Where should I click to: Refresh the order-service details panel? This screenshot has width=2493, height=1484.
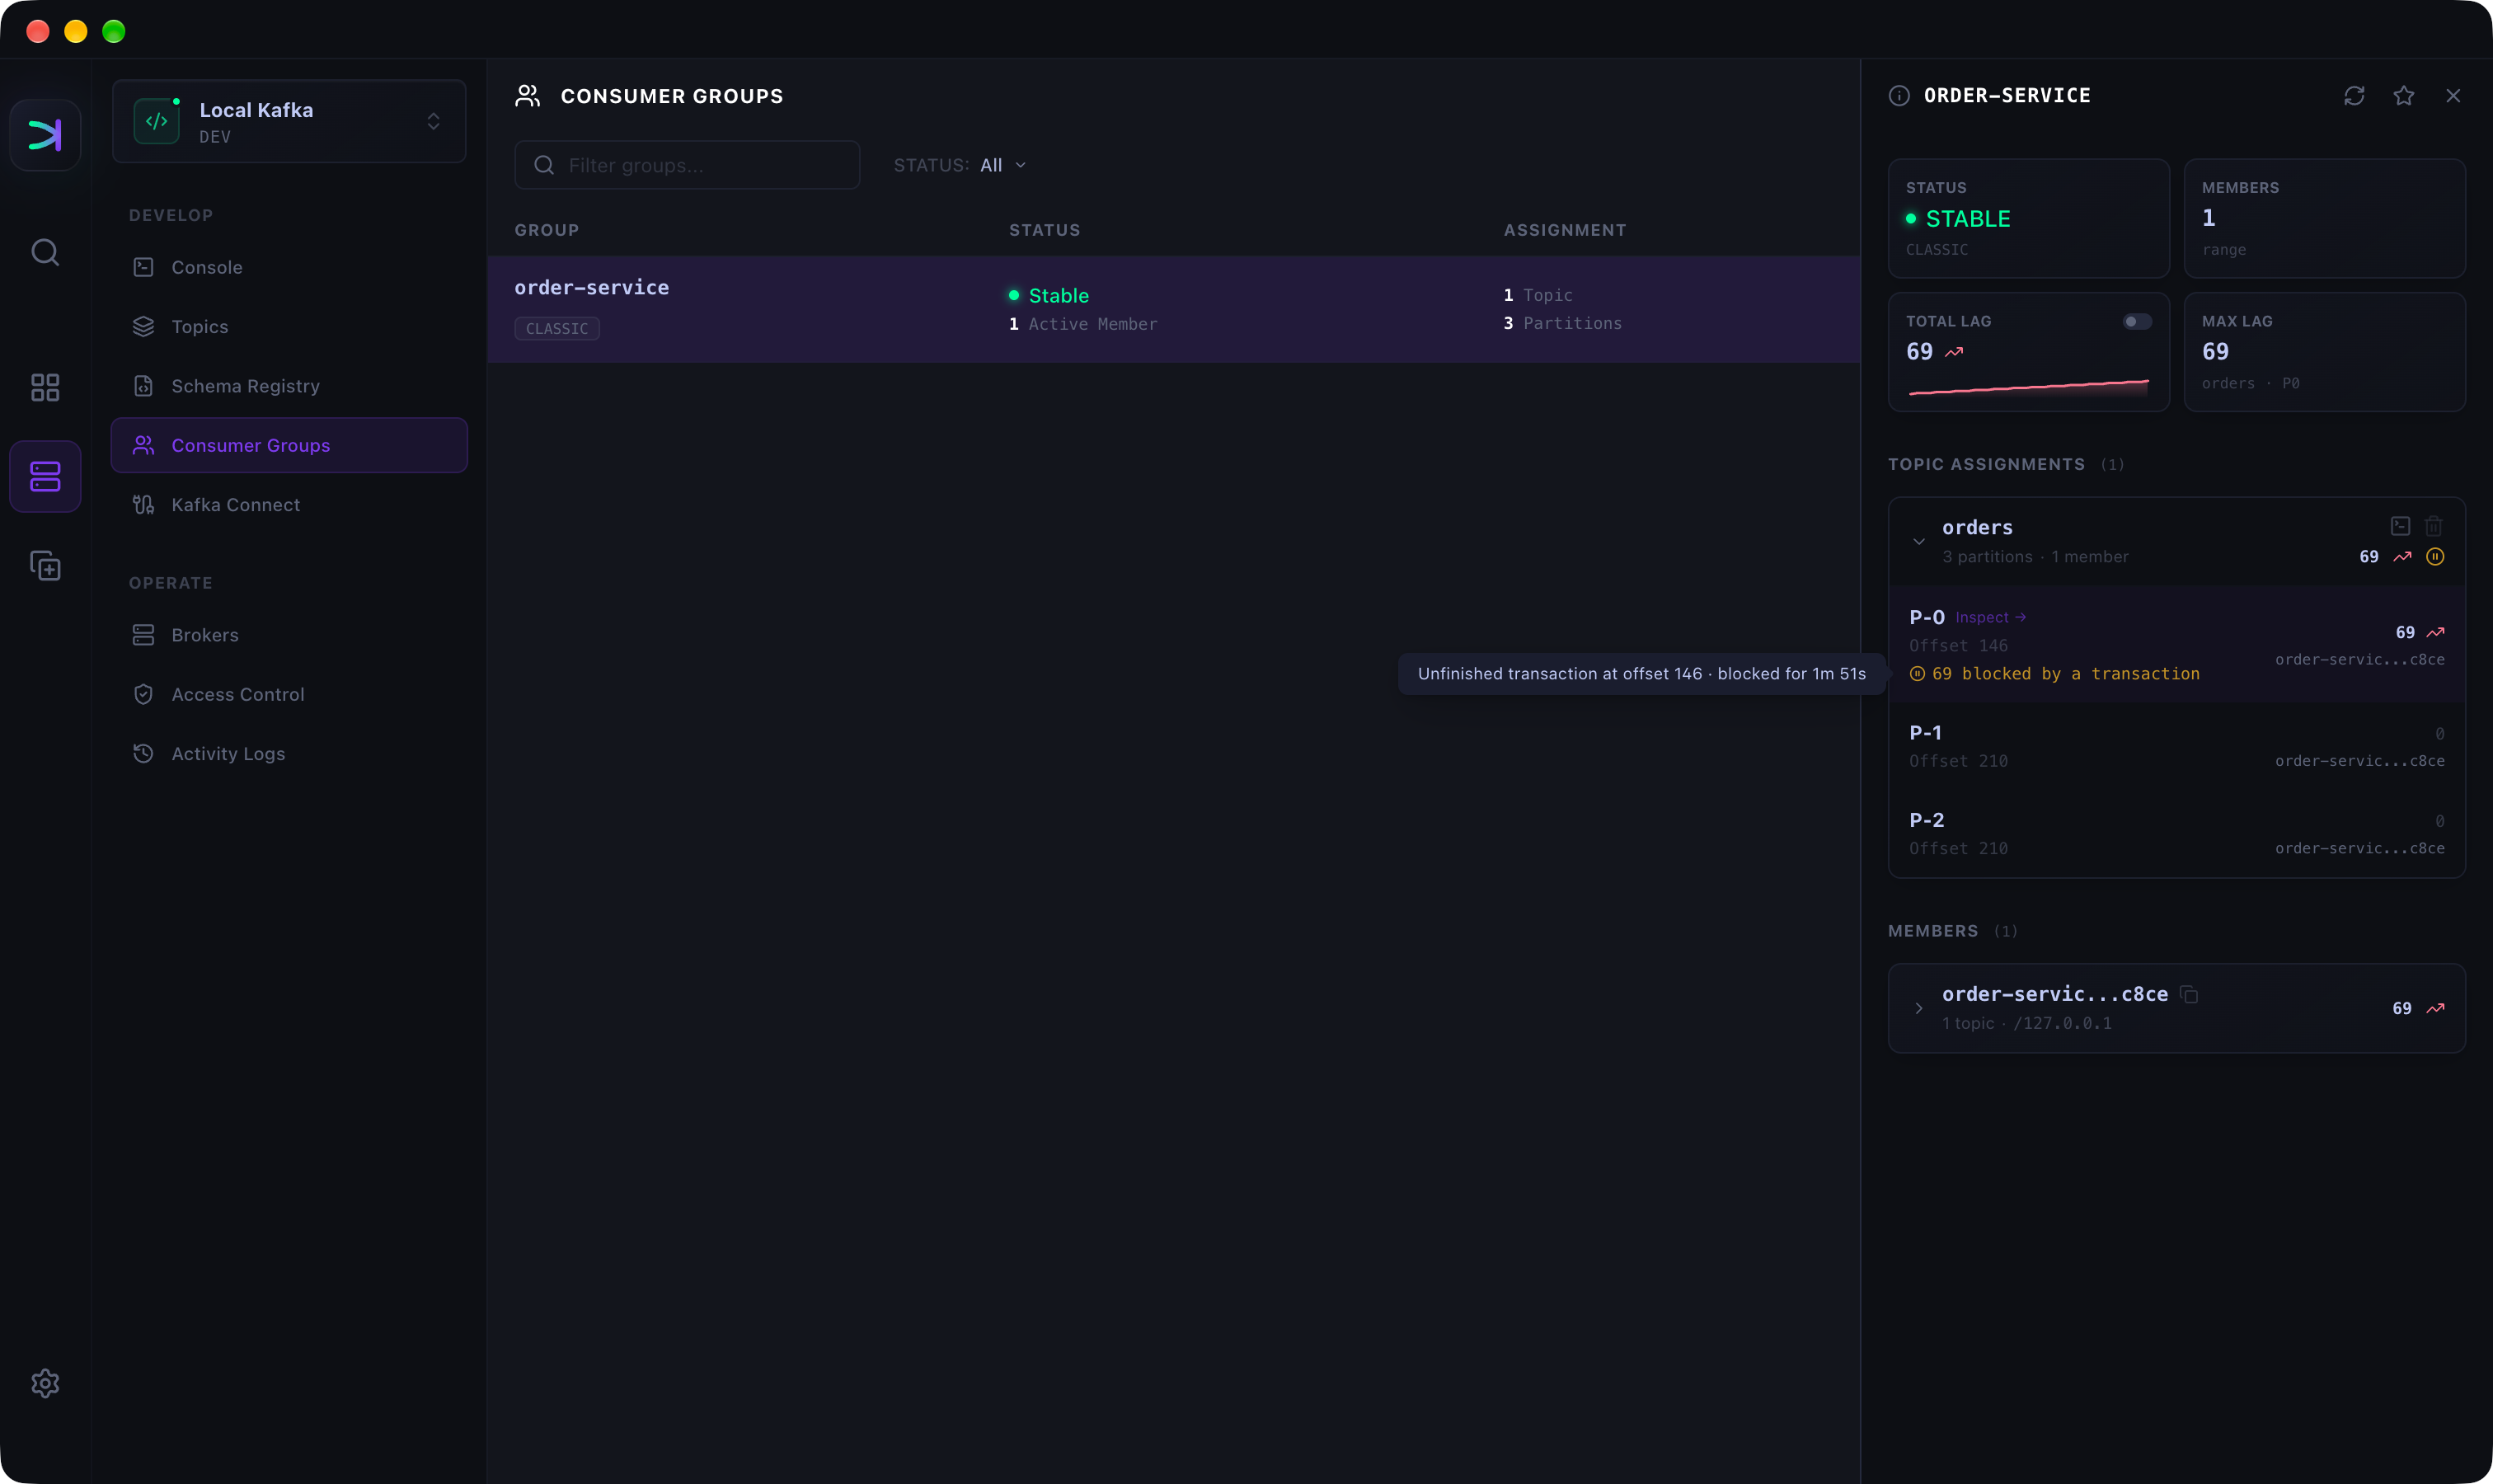click(2354, 96)
